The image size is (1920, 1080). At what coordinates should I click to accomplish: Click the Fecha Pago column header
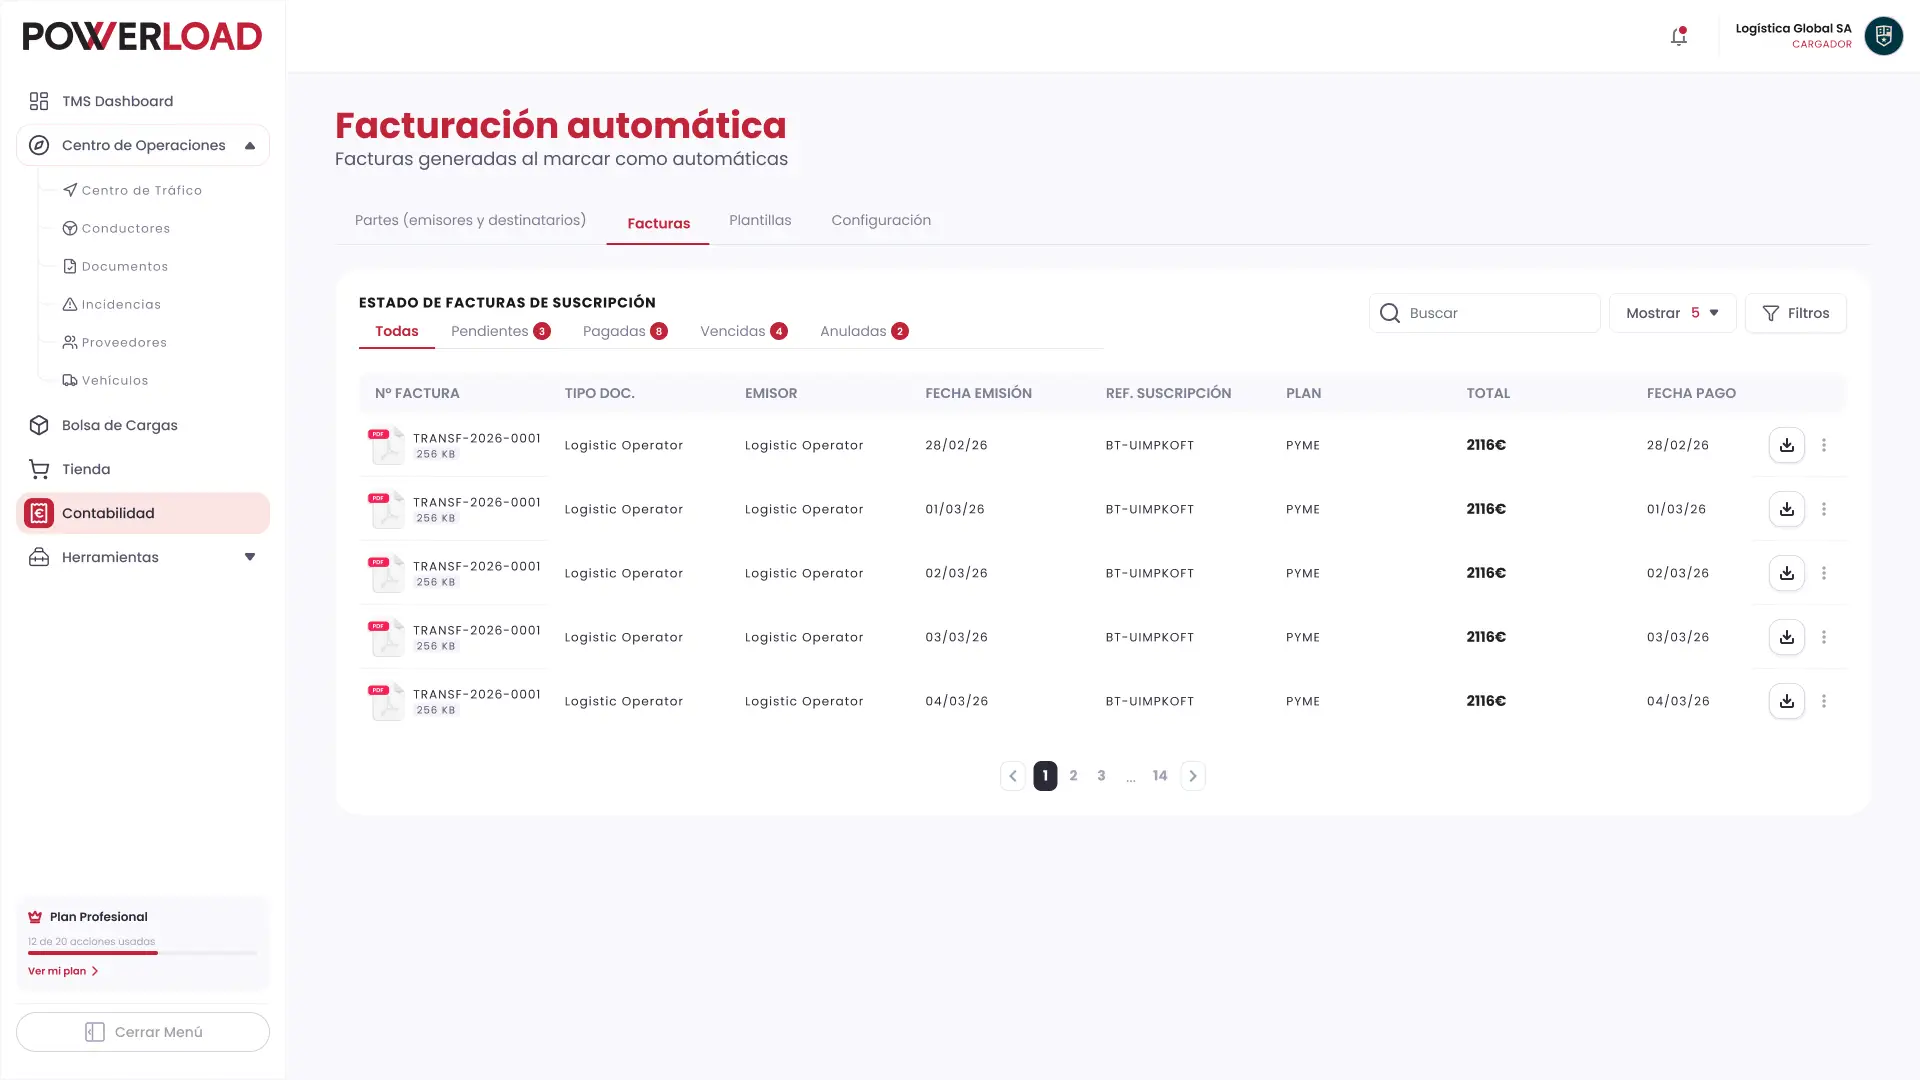pyautogui.click(x=1691, y=393)
